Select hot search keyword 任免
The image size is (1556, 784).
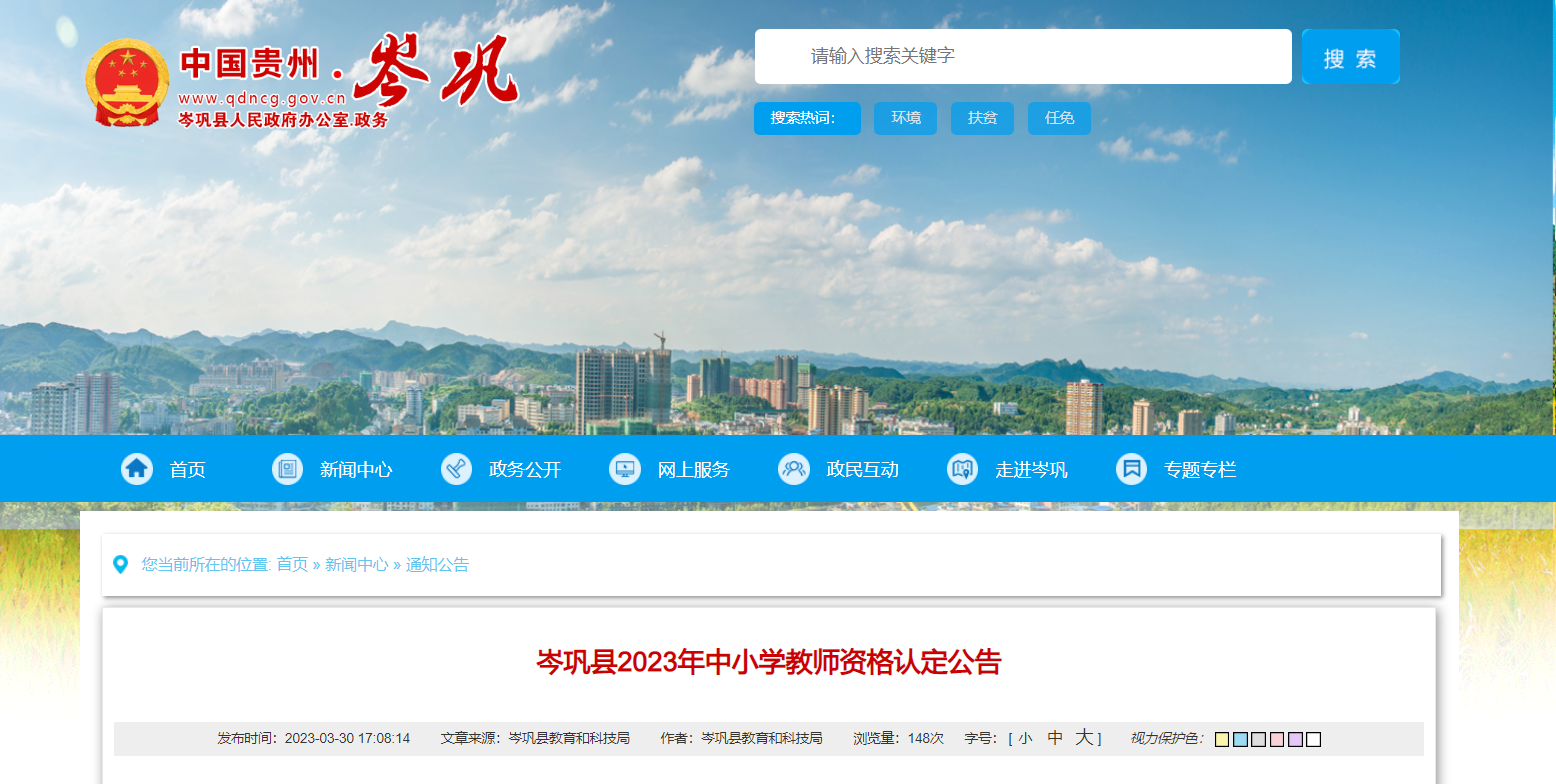click(1060, 118)
